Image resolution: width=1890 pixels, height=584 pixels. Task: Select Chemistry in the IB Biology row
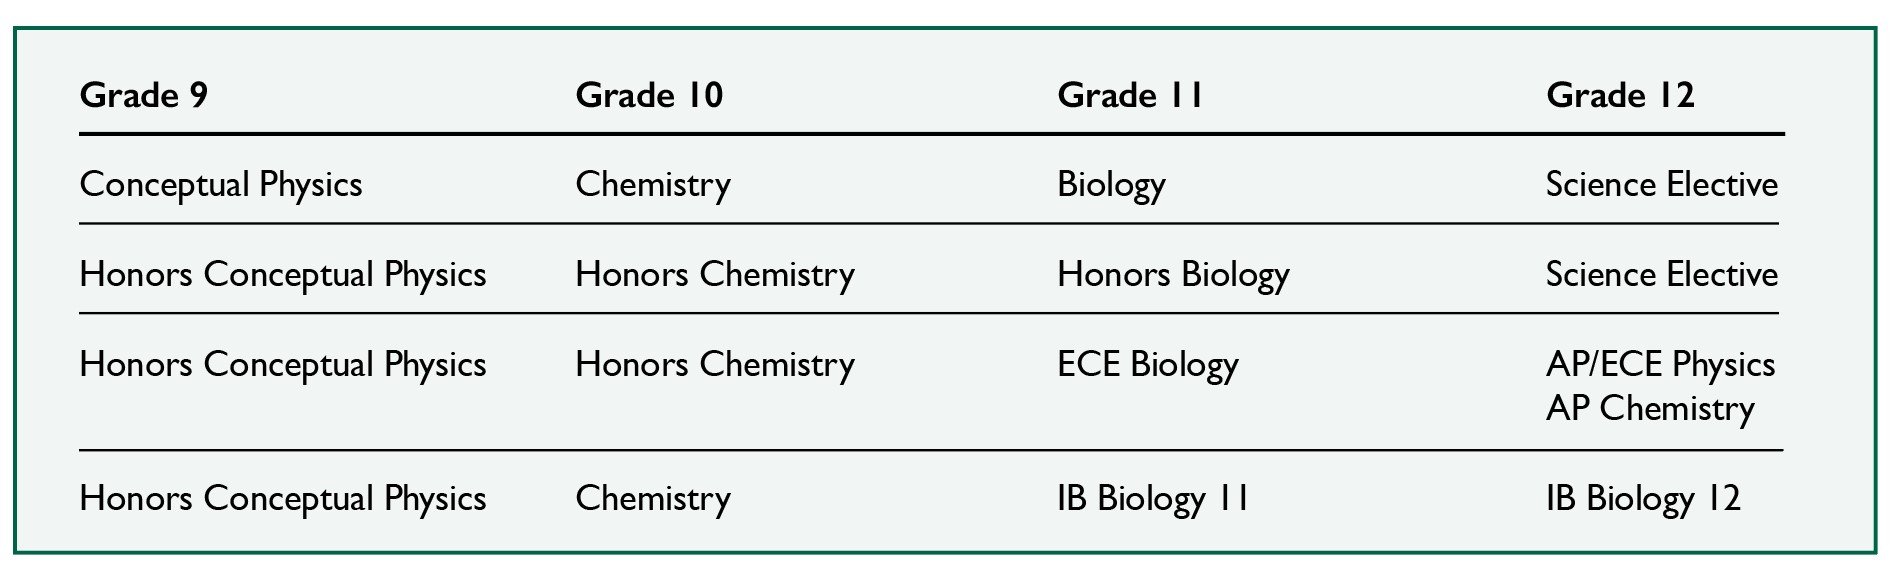653,499
